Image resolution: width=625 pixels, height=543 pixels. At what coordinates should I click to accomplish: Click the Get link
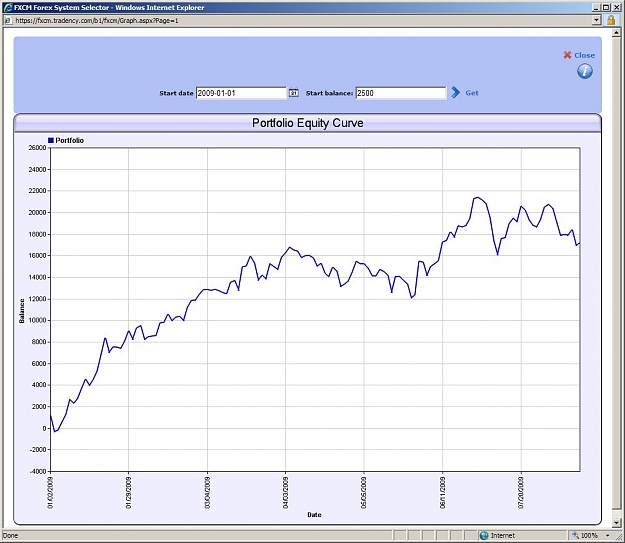click(x=472, y=93)
